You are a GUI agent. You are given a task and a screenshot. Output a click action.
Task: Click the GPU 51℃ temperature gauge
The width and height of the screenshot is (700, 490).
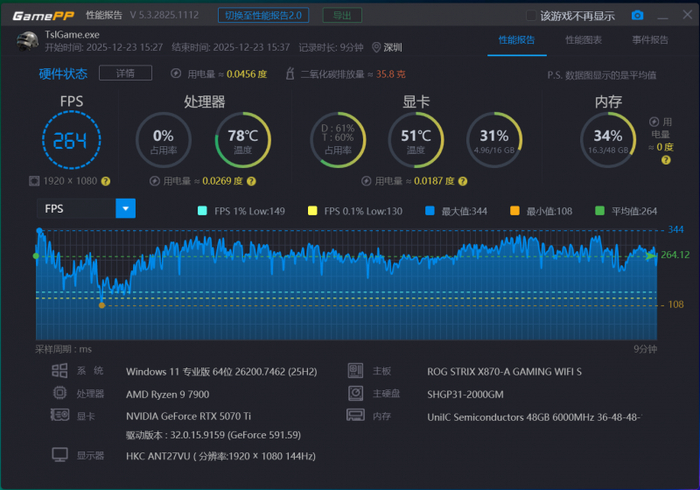point(416,140)
